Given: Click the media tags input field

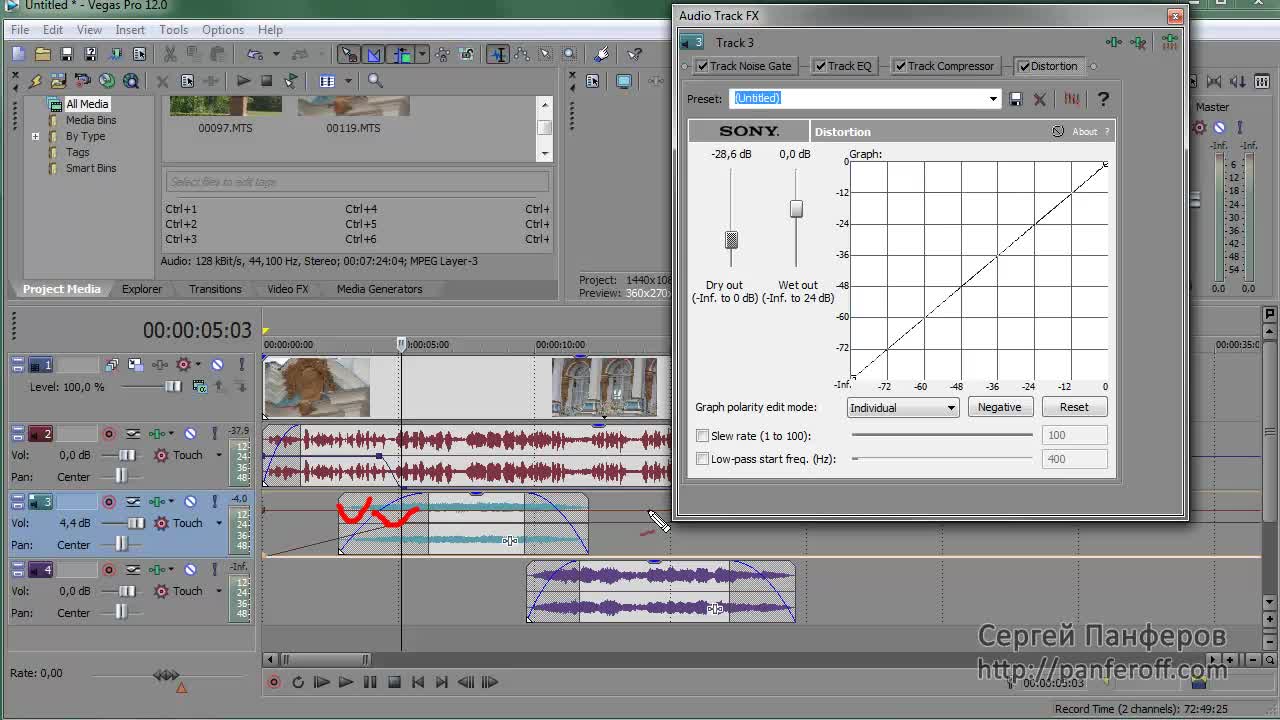Looking at the screenshot, I should (357, 182).
